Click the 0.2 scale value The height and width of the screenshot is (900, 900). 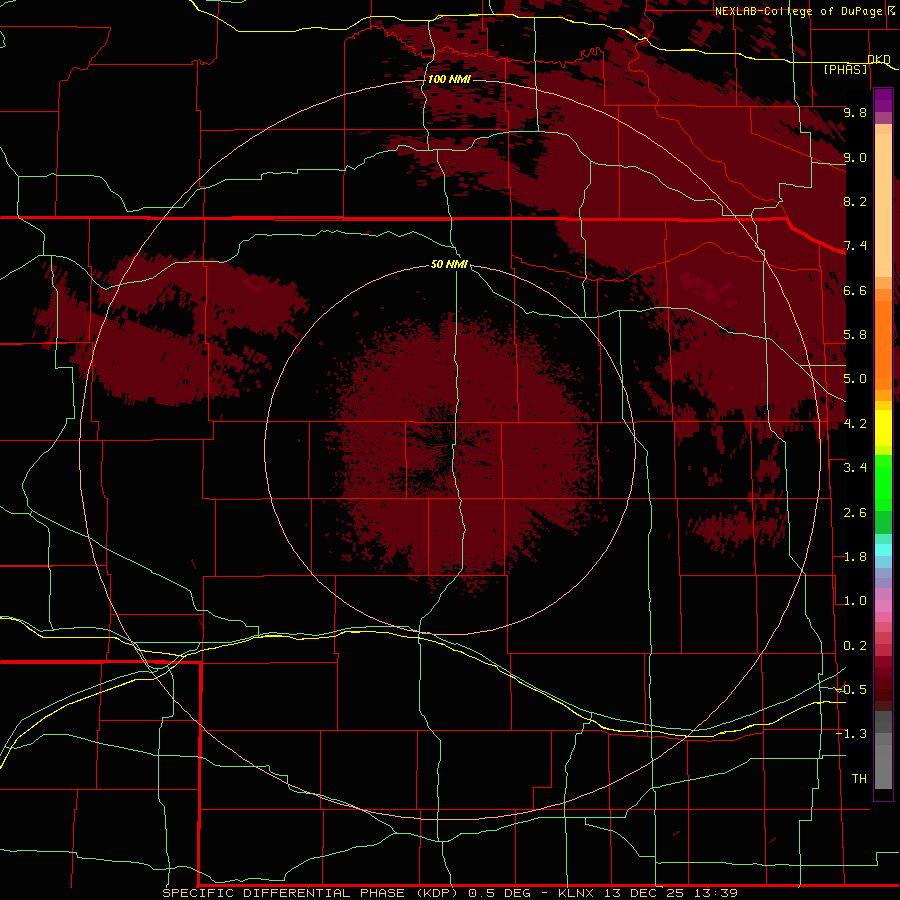point(855,646)
